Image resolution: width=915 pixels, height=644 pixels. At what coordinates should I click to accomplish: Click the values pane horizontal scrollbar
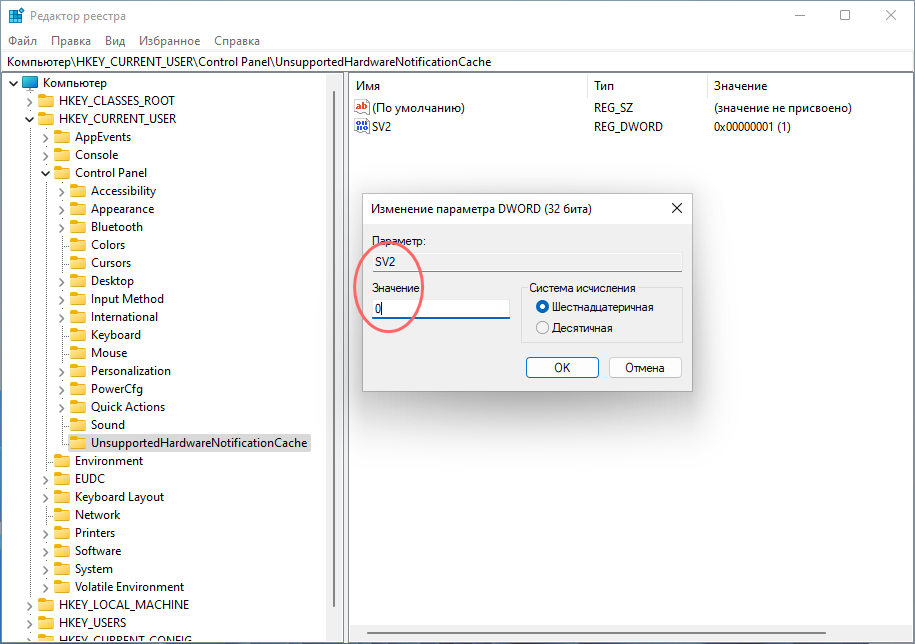point(596,632)
